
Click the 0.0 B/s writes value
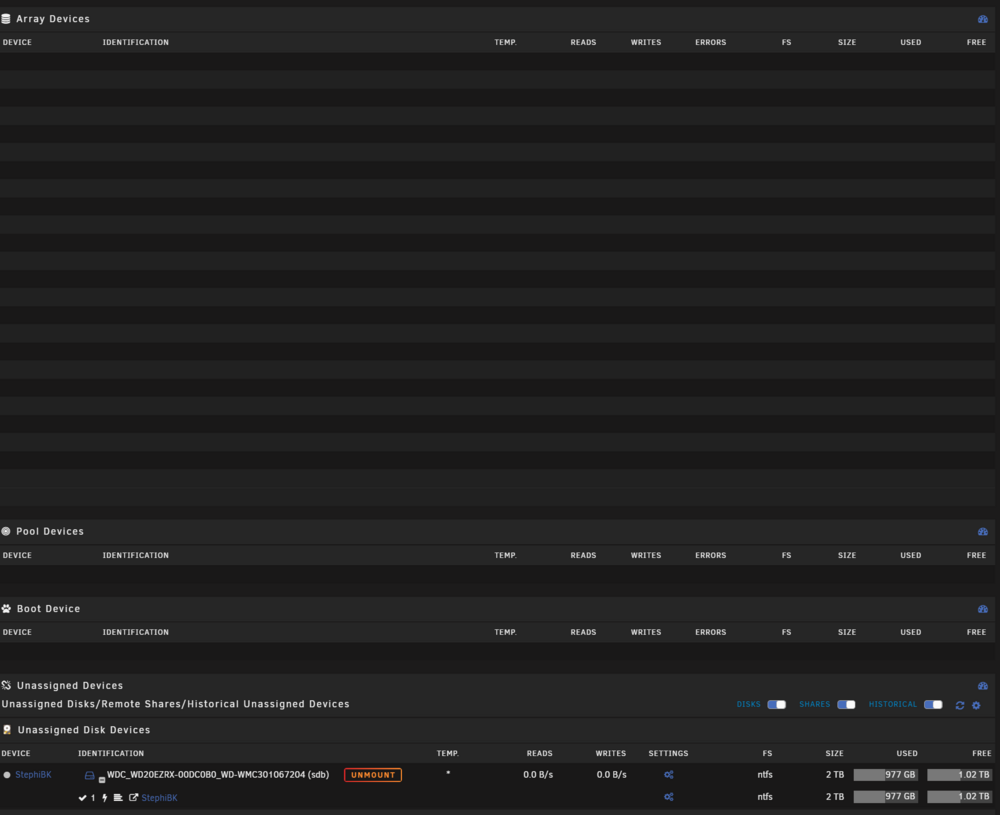coord(612,775)
